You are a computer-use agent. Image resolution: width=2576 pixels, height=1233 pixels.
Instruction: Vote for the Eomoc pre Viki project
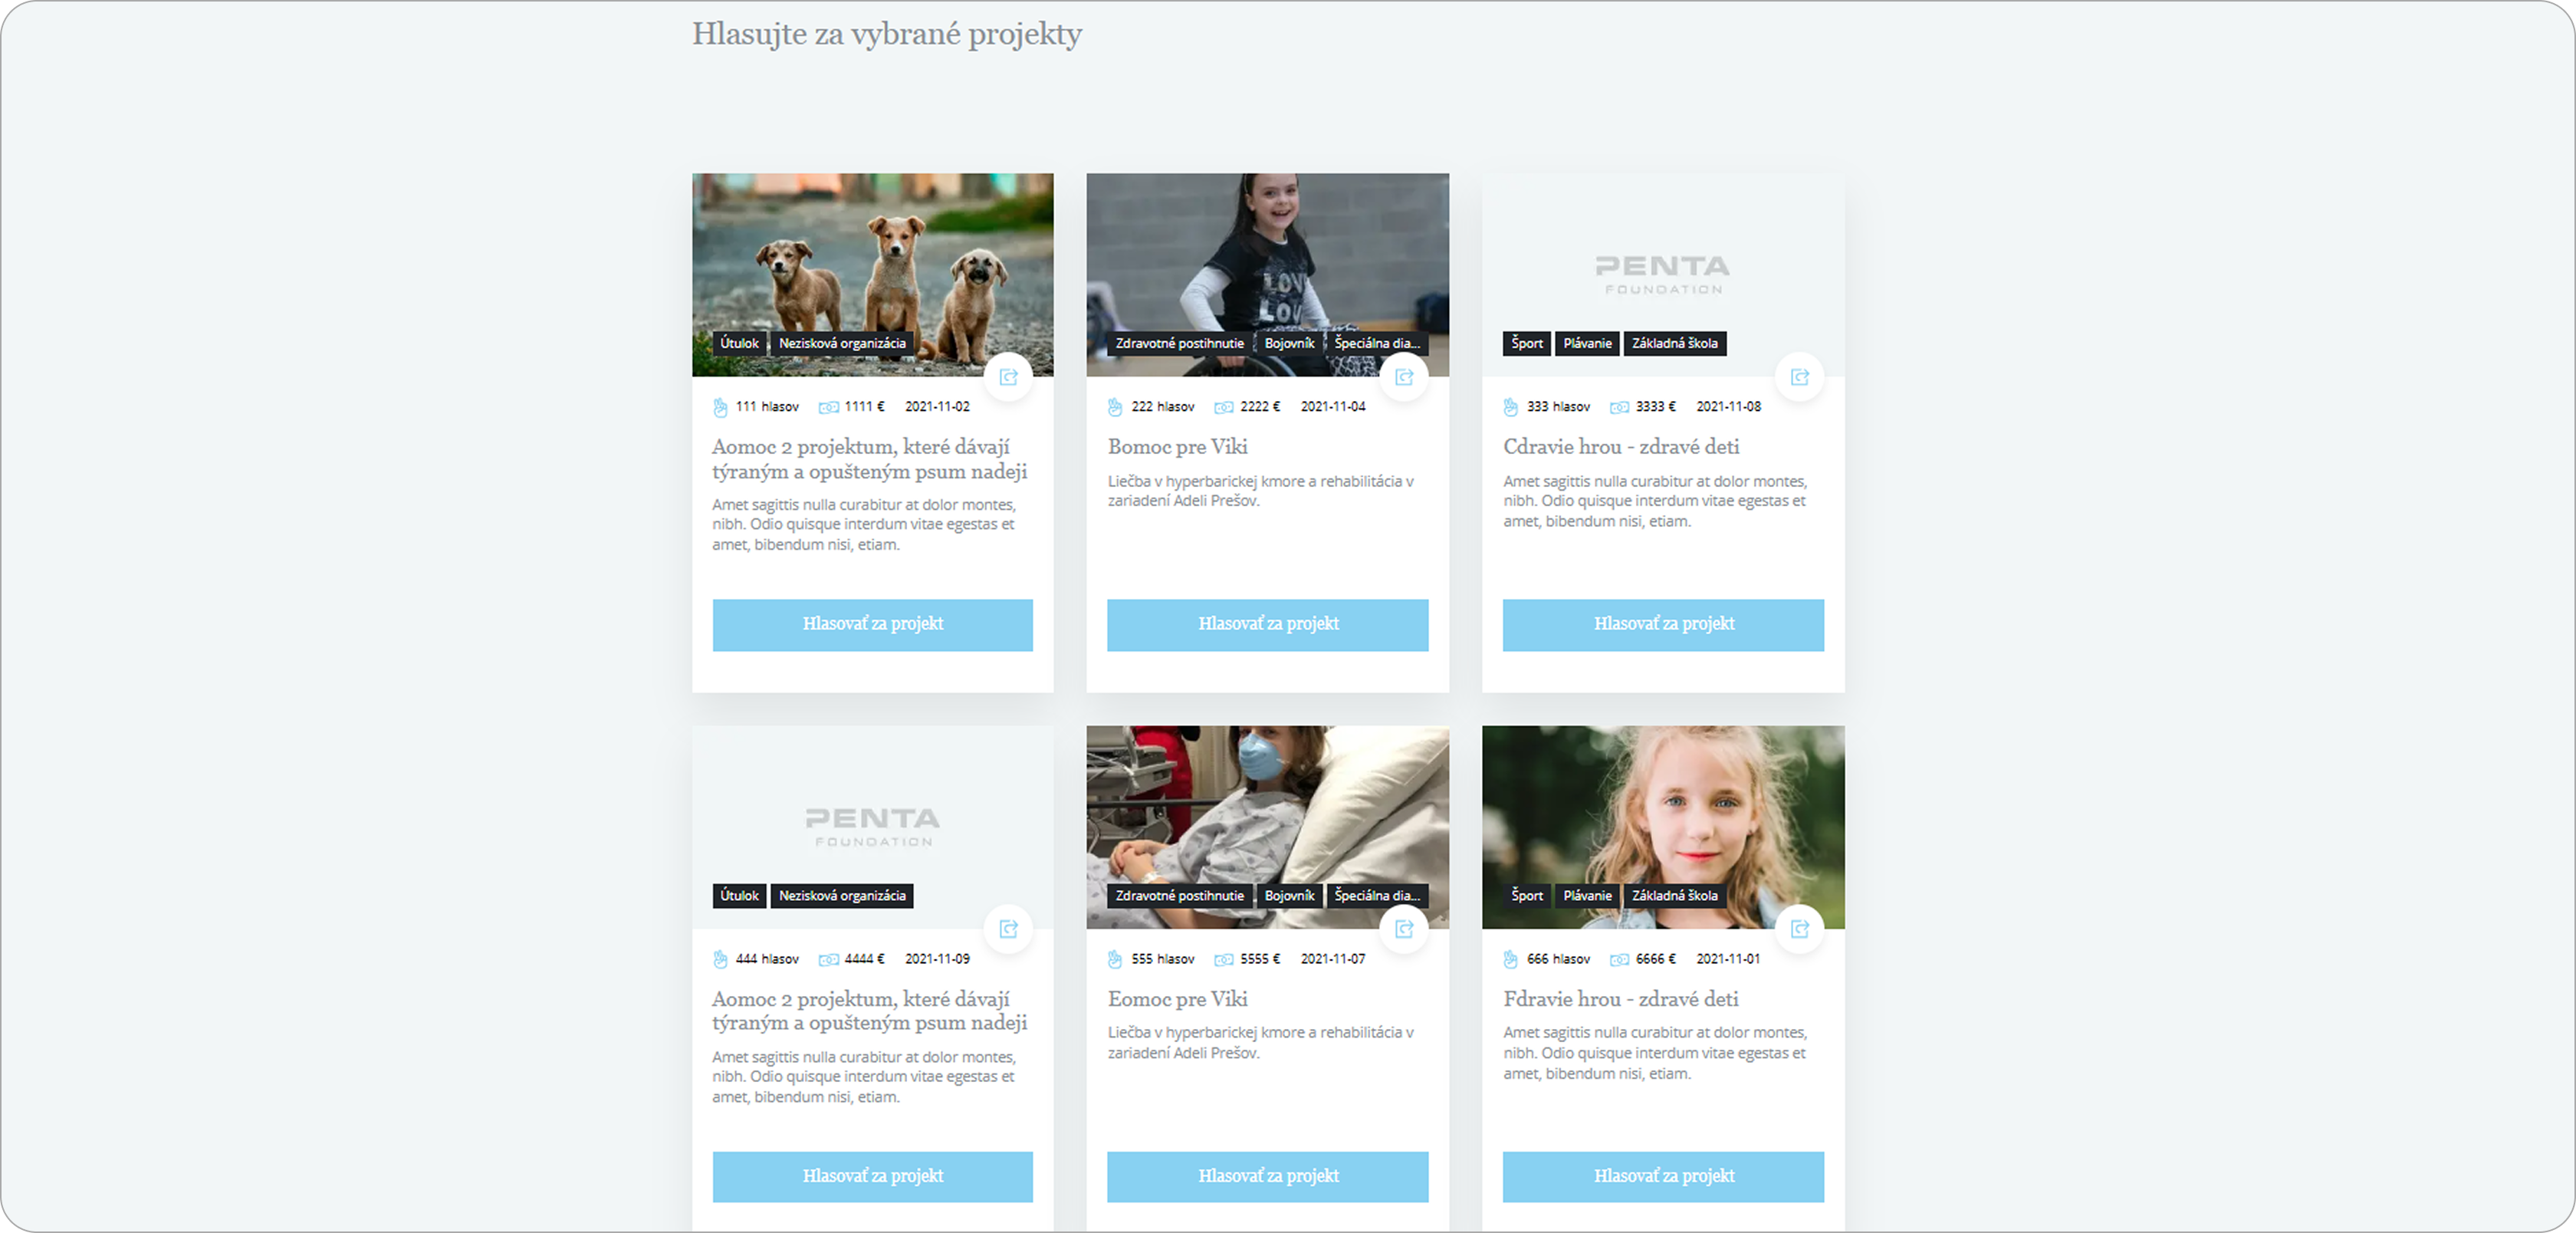point(1267,1177)
